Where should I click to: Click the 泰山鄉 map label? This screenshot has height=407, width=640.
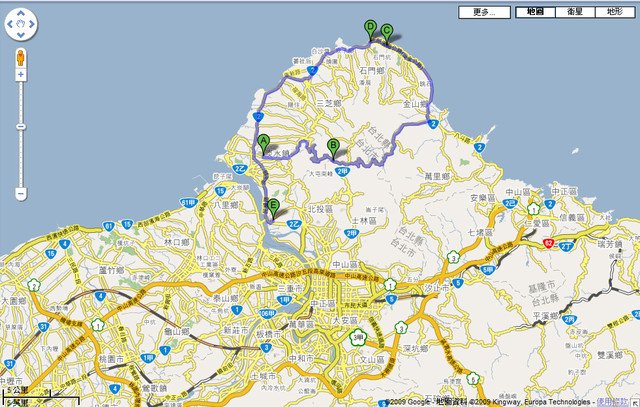click(x=226, y=299)
